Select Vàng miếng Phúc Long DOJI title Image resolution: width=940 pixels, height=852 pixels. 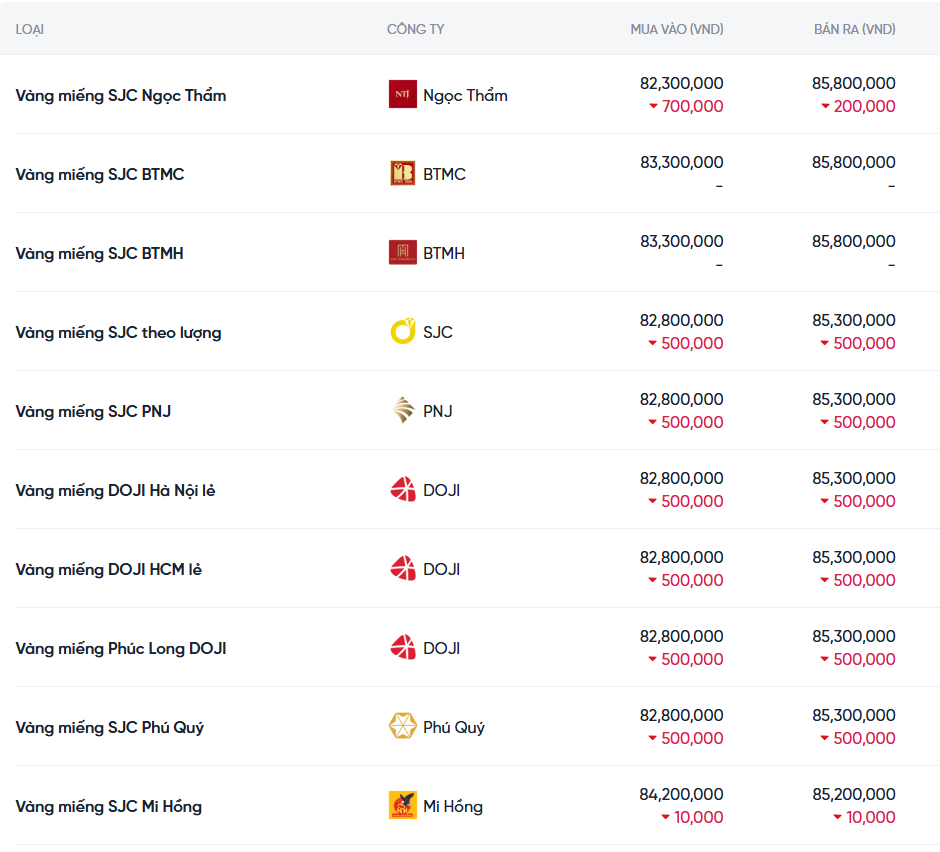coord(120,649)
